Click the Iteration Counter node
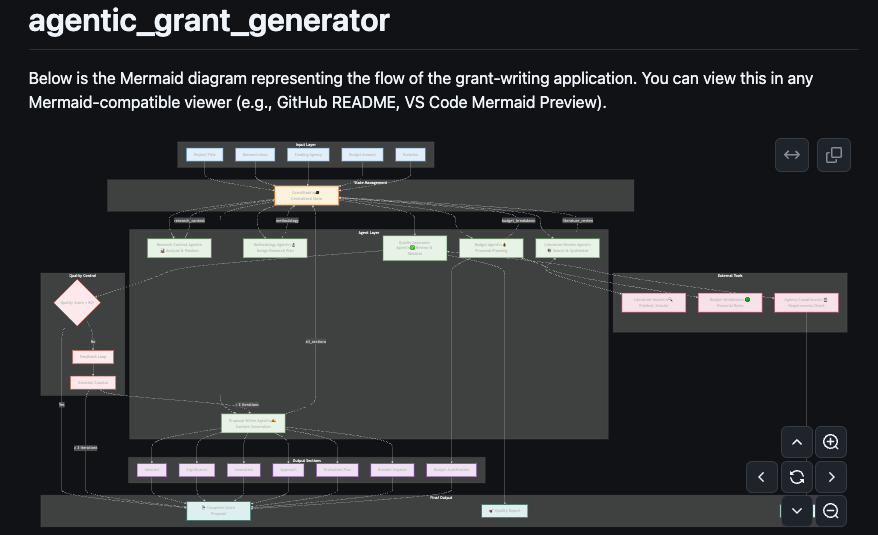The image size is (878, 535). 93,383
